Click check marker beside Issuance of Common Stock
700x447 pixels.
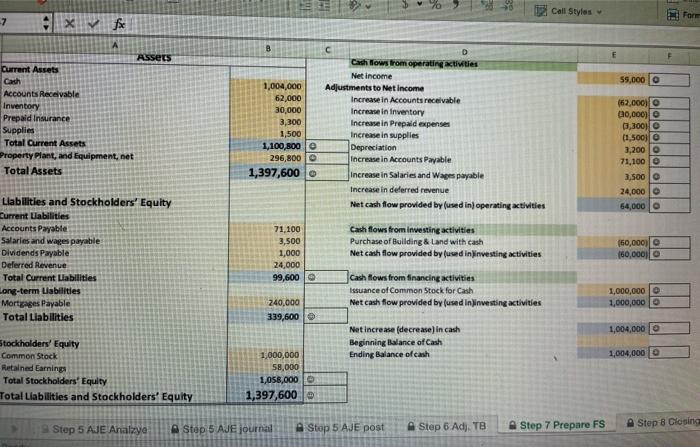pos(656,291)
